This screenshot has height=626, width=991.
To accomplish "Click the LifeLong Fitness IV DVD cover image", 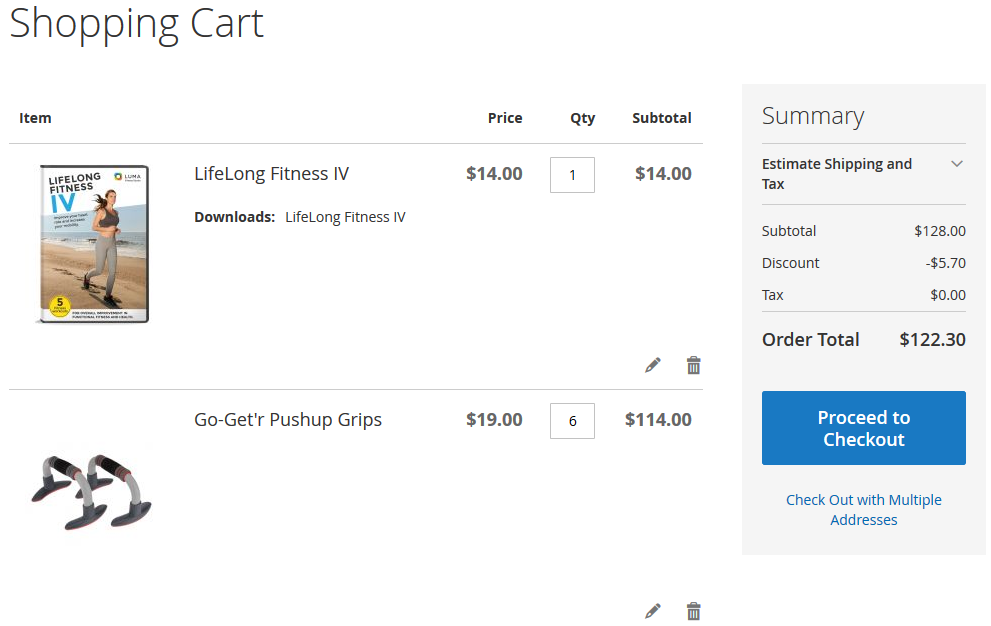I will (x=92, y=244).
